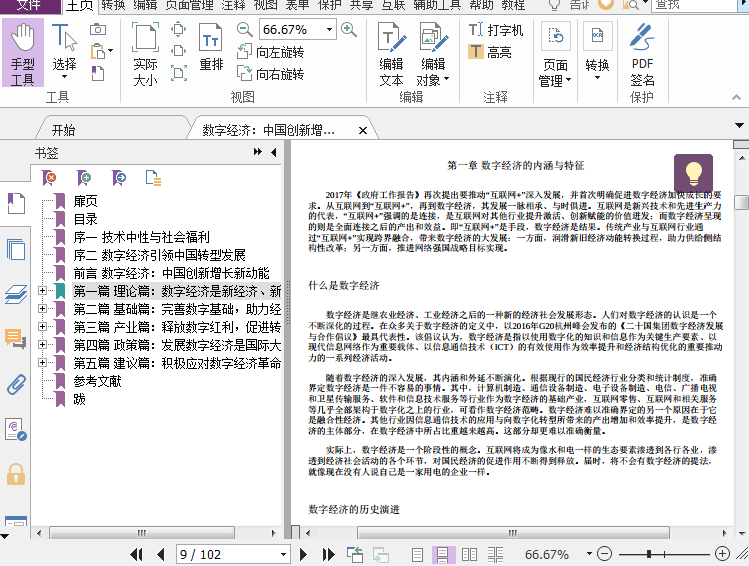Open Security lock panel in sidebar
This screenshot has width=749, height=566.
16,474
